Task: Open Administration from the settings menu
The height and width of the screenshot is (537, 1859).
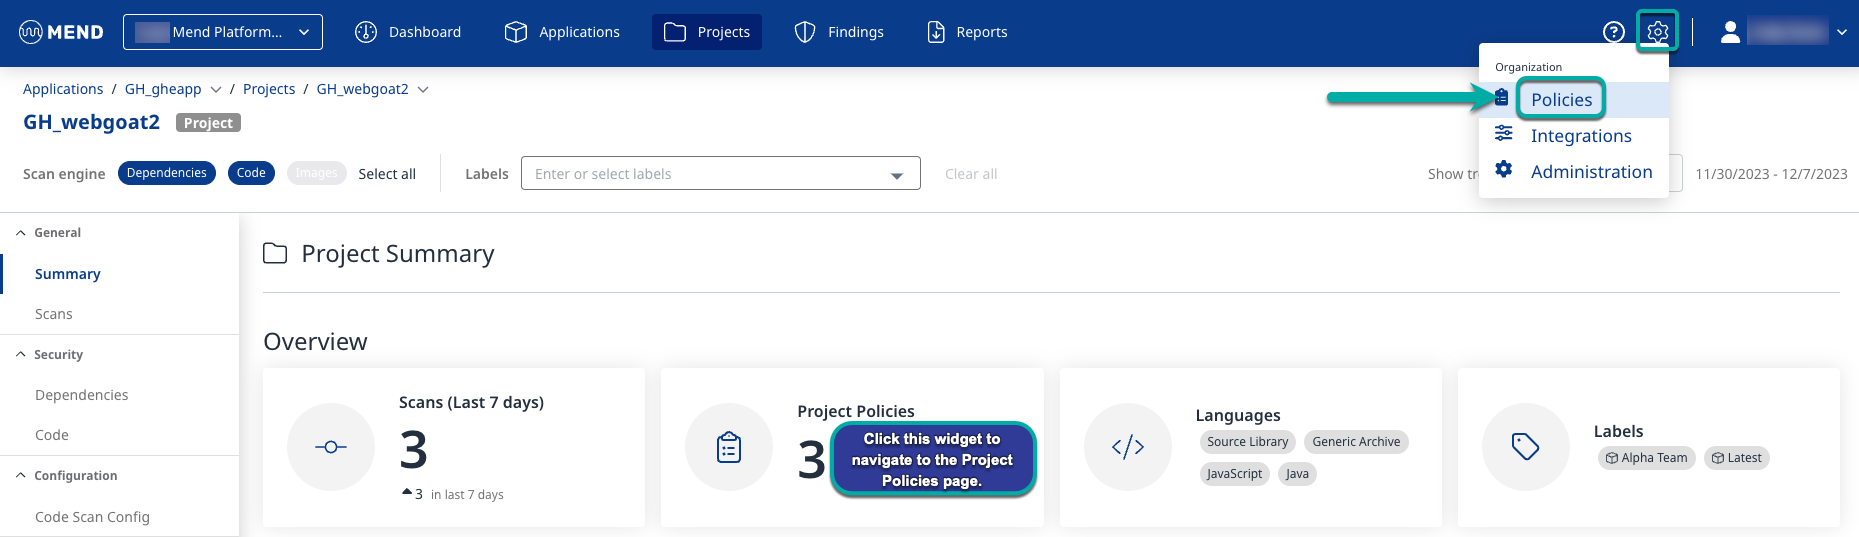Action: [1590, 172]
